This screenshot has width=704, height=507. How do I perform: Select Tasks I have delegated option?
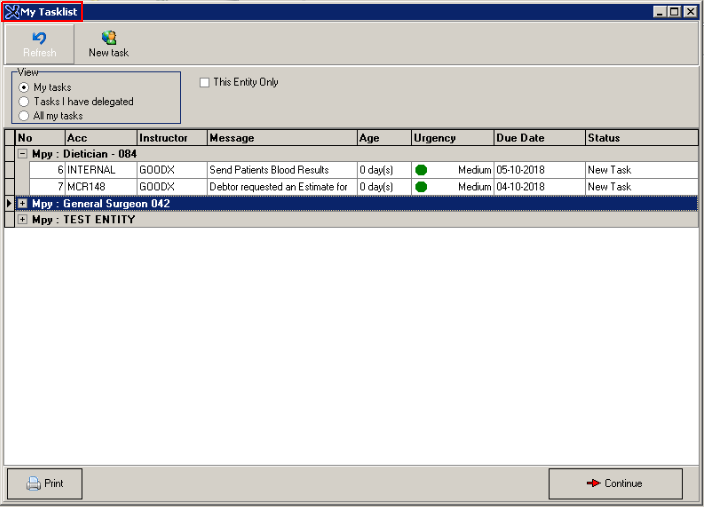[24, 102]
